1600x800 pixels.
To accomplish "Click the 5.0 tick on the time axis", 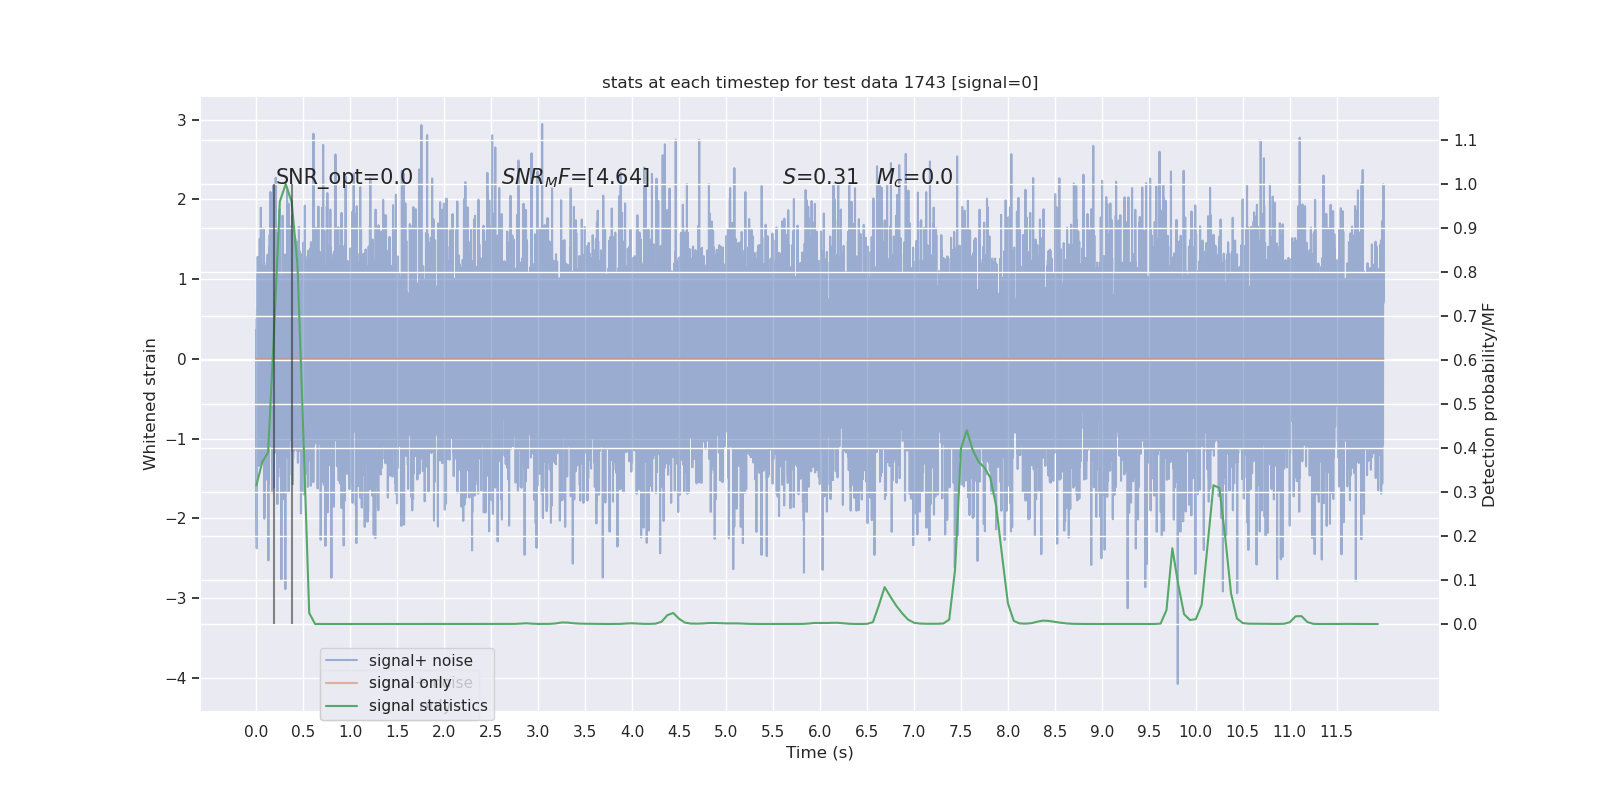I will click(x=726, y=732).
